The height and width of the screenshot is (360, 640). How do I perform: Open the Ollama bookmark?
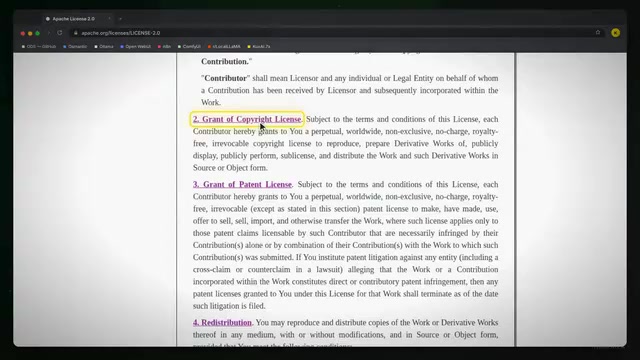104,47
